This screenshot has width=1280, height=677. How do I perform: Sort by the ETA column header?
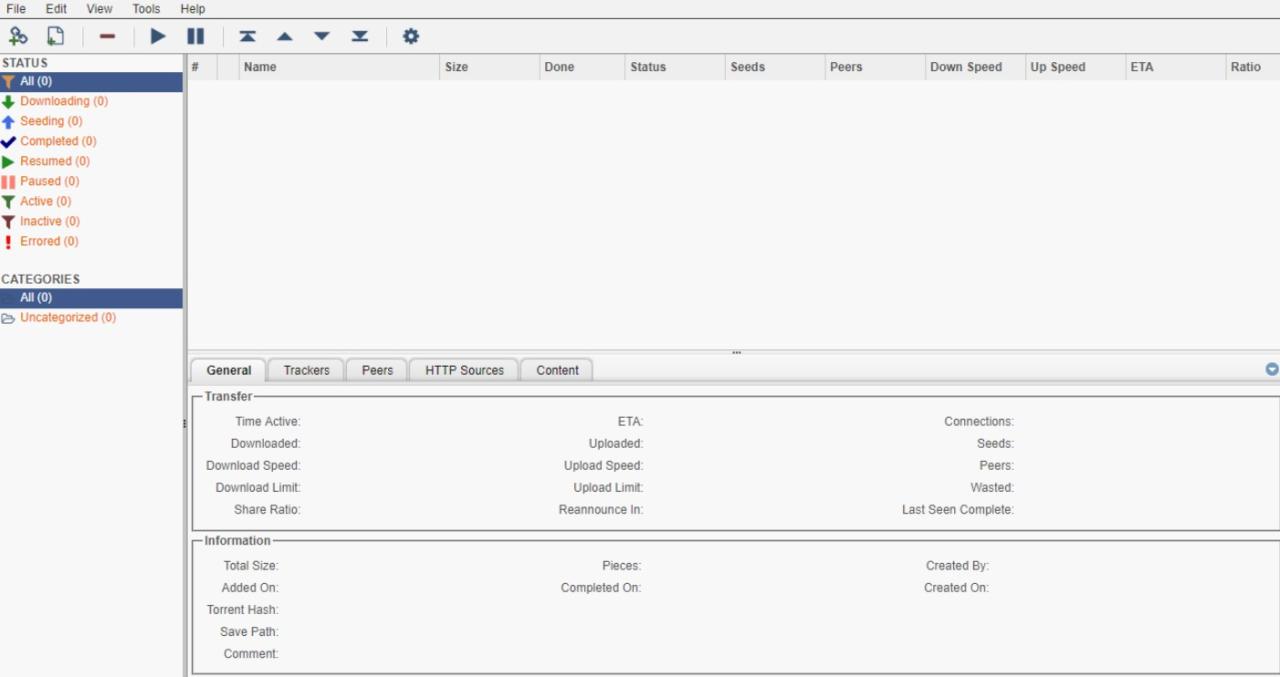(1175, 67)
